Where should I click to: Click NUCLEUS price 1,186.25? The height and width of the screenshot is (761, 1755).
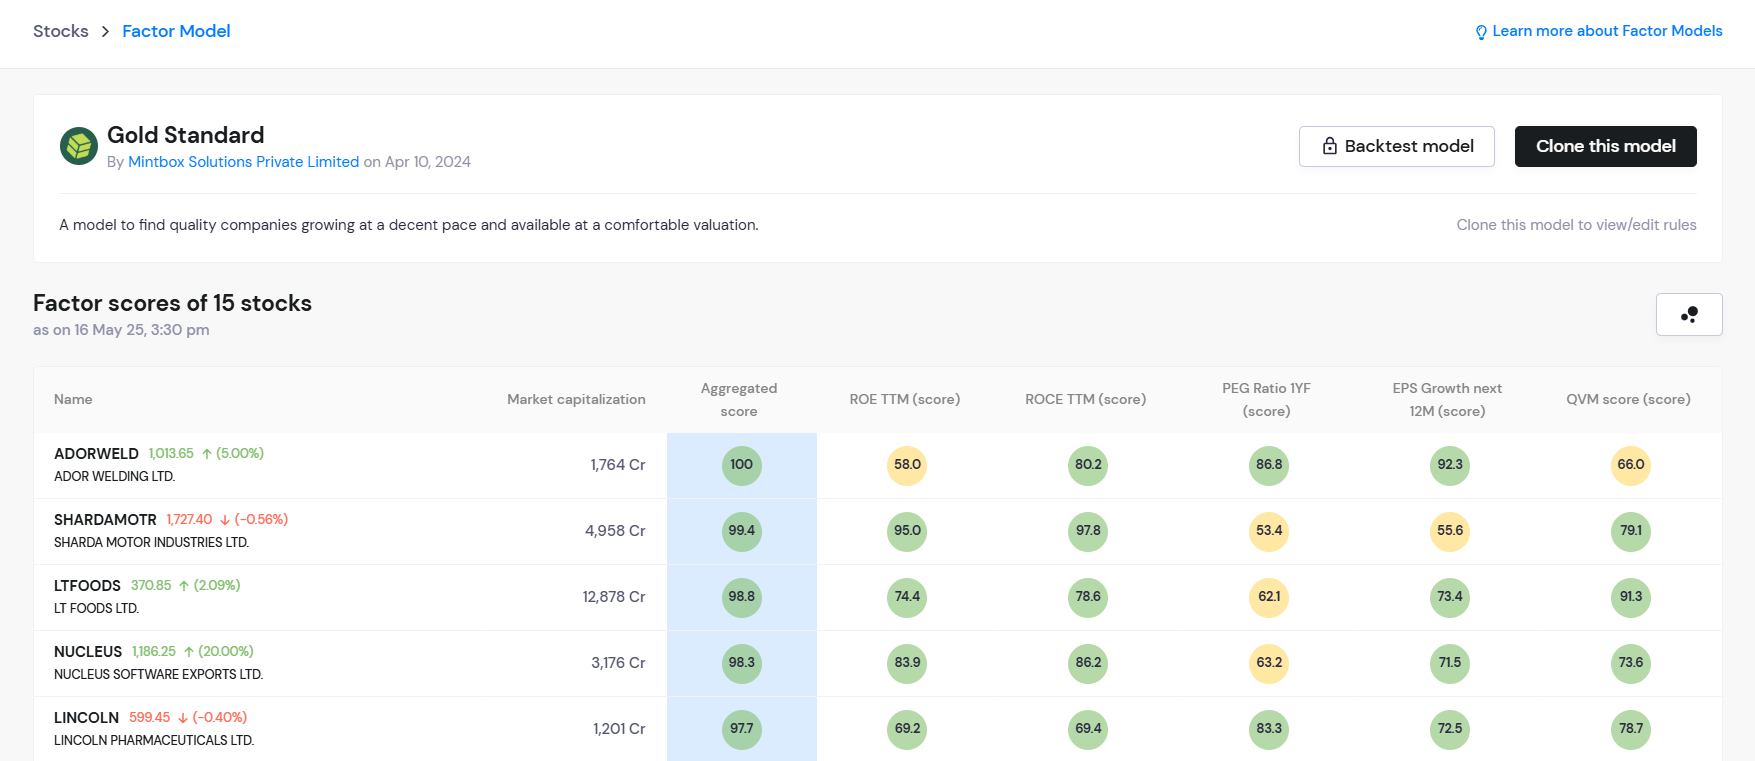tap(154, 652)
